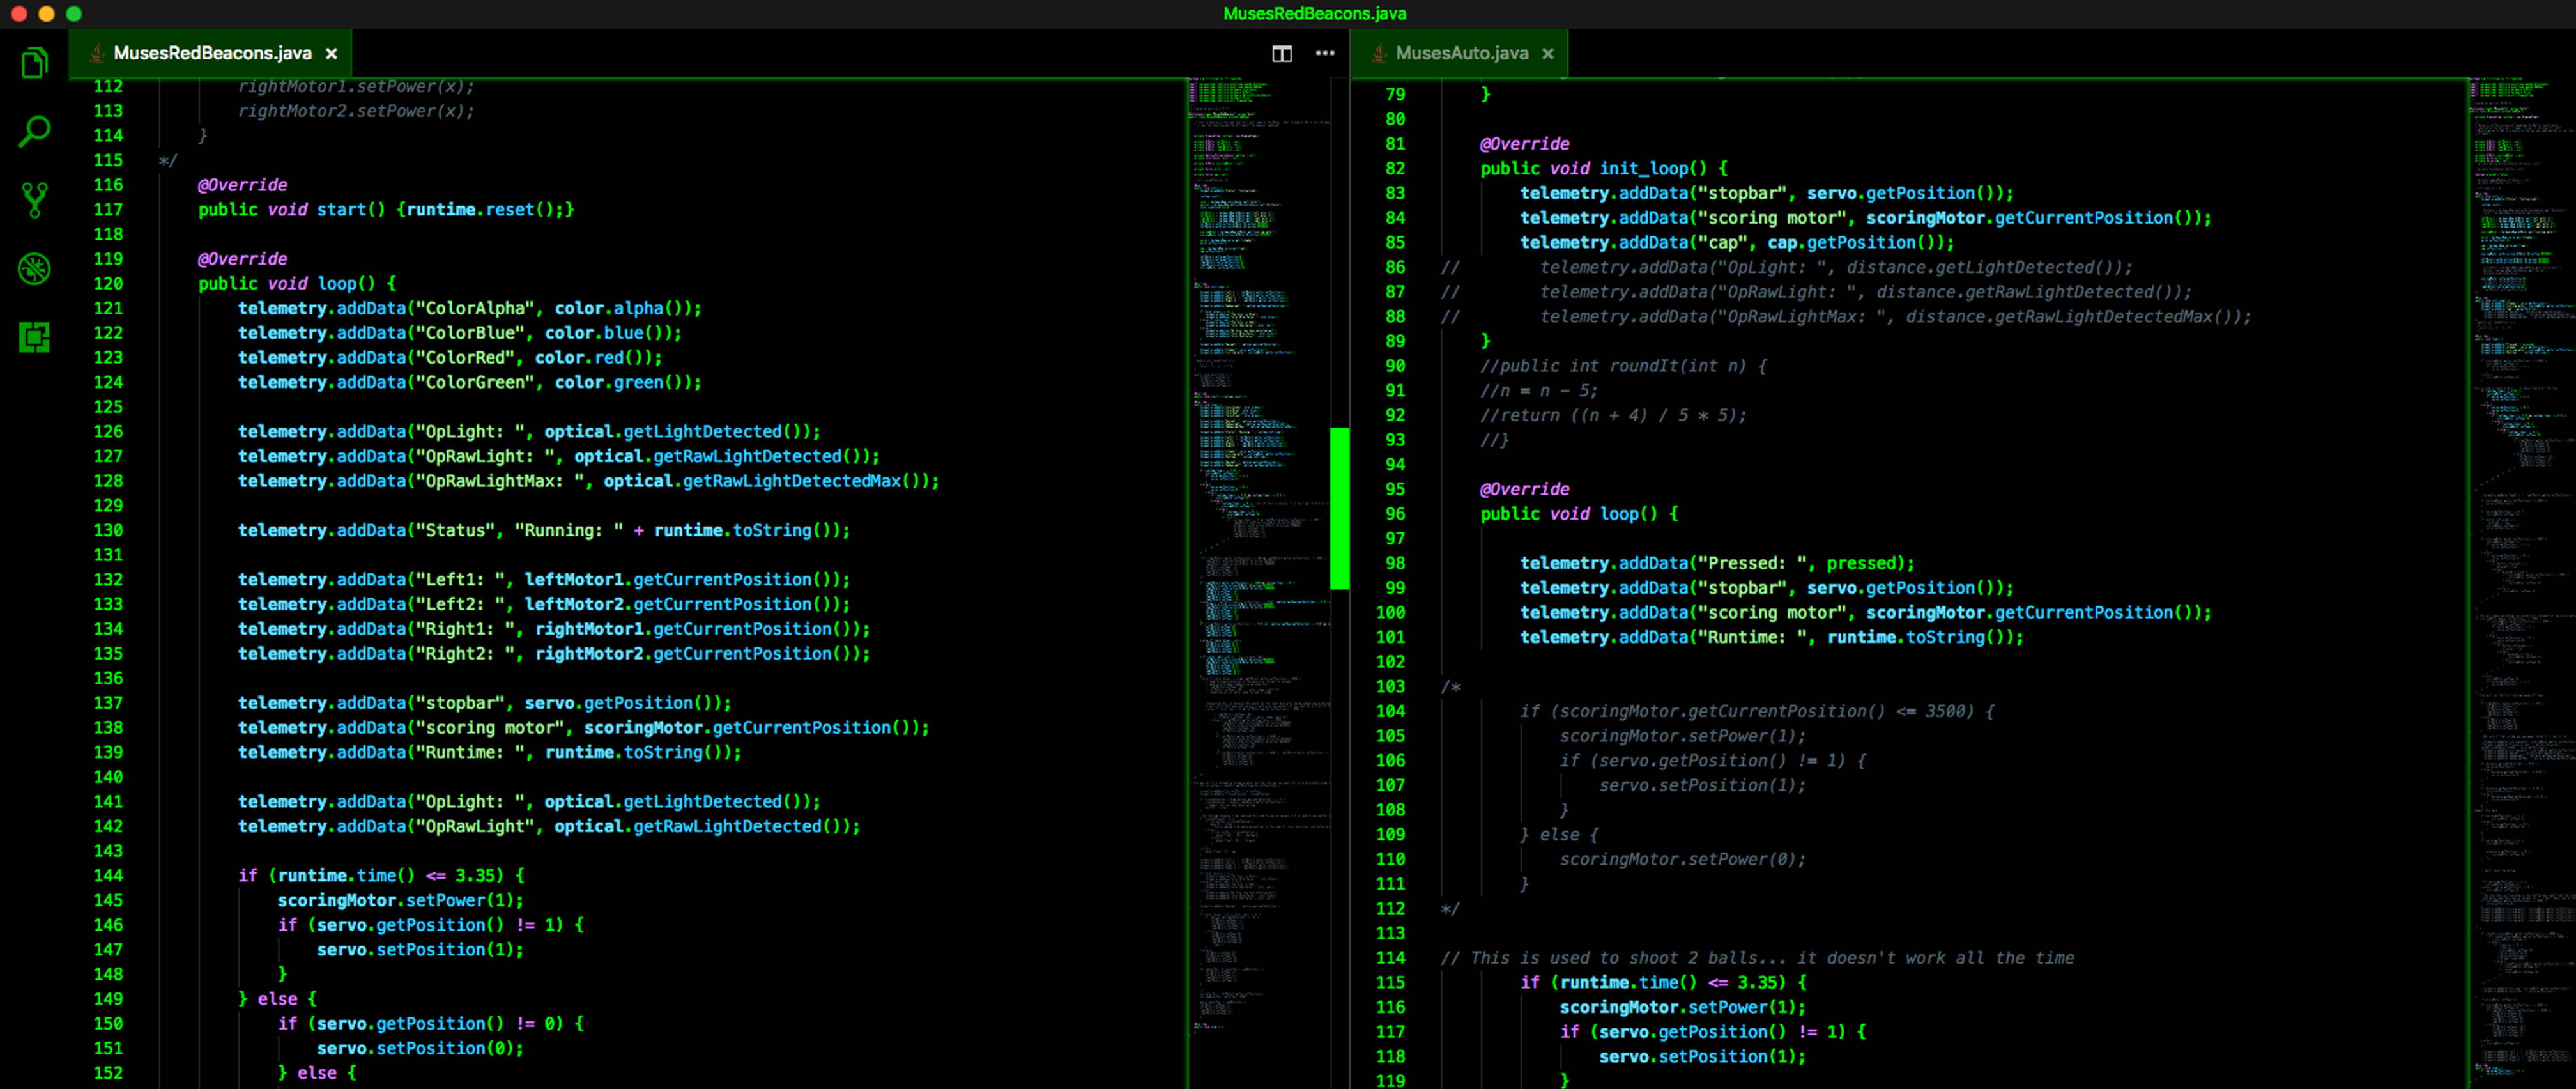Click the Java file icon on MusesRedBeacons tab
Screen dimensions: 2576x1089
97,53
